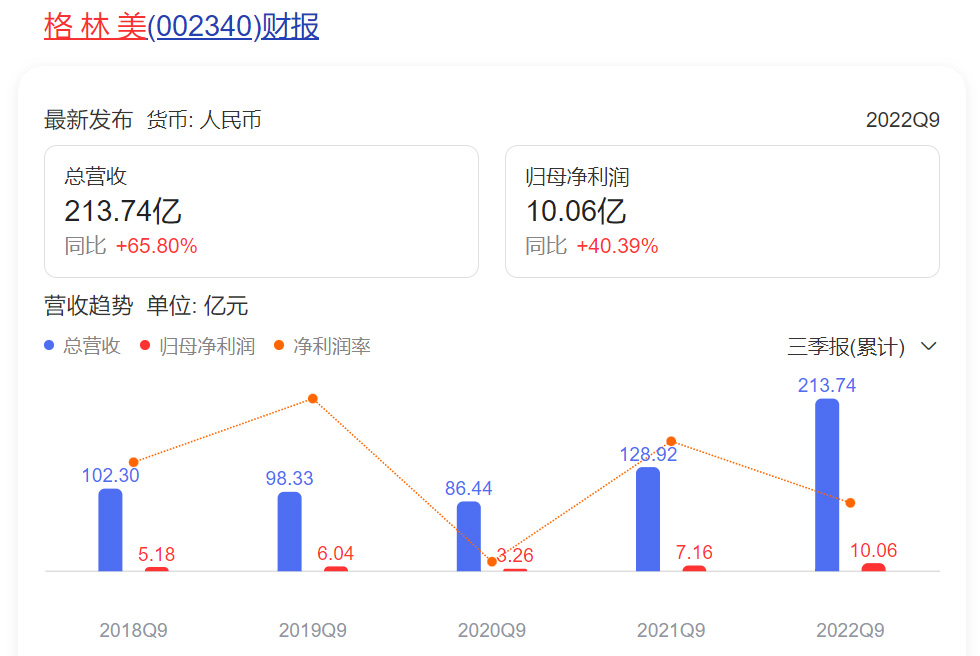Select the 归母净利润 10.06亿 card

point(722,212)
